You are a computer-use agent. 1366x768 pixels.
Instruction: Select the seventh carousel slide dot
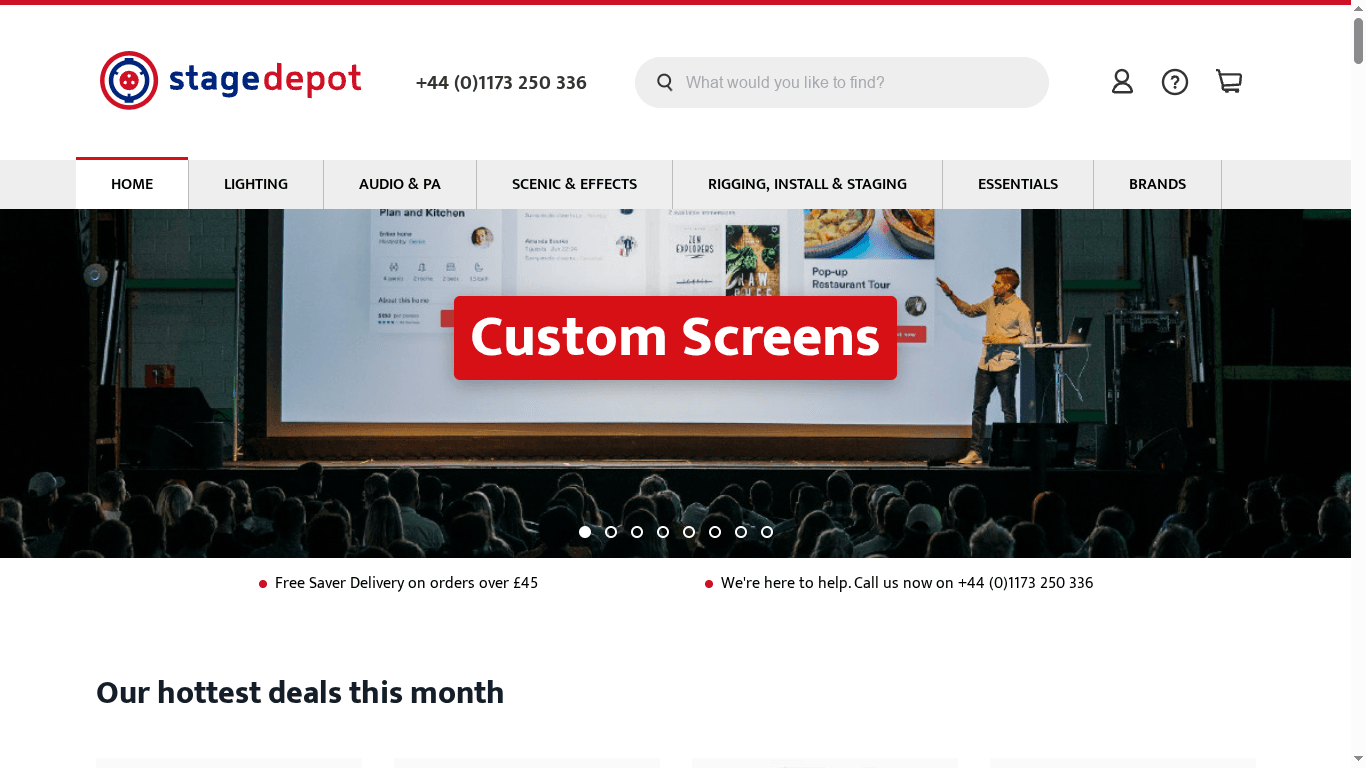(741, 532)
